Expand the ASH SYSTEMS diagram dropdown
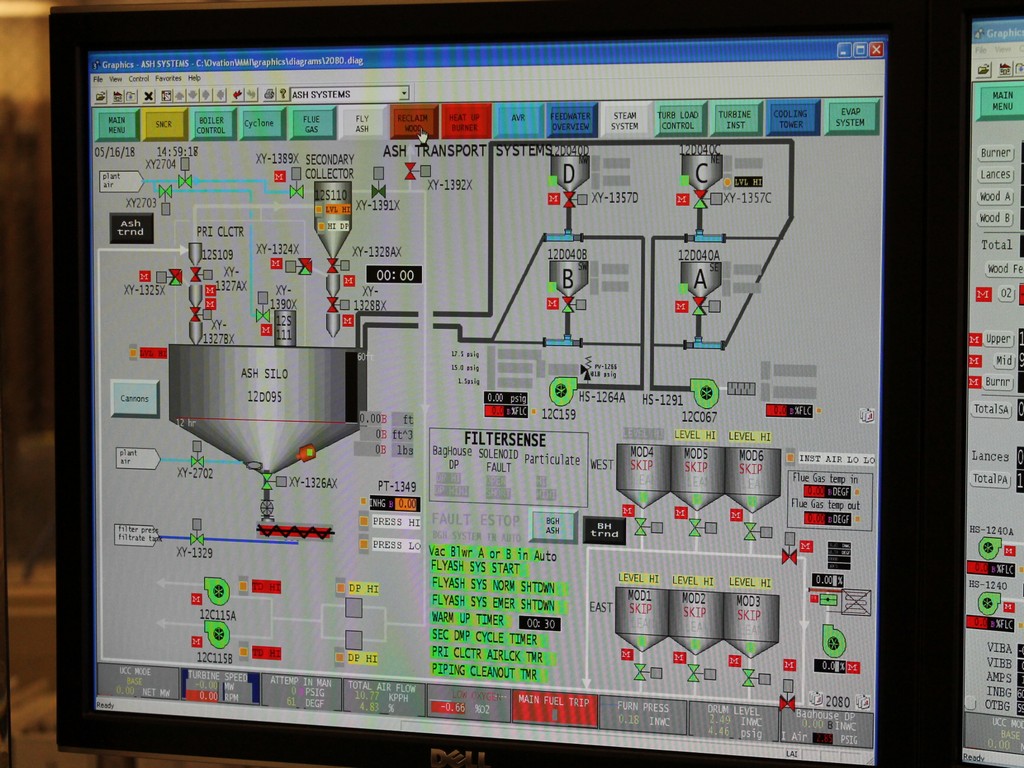 tap(403, 94)
